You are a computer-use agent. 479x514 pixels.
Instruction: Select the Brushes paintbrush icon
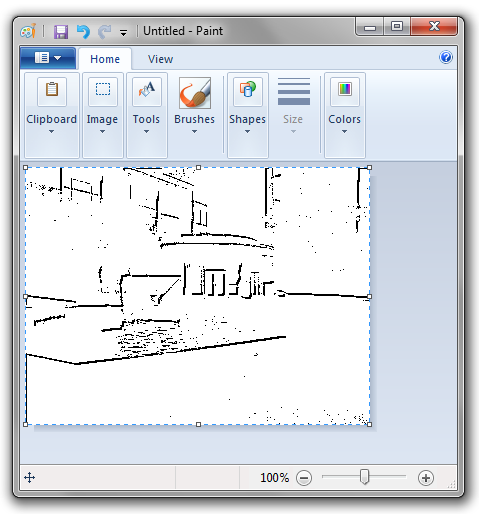(x=195, y=93)
